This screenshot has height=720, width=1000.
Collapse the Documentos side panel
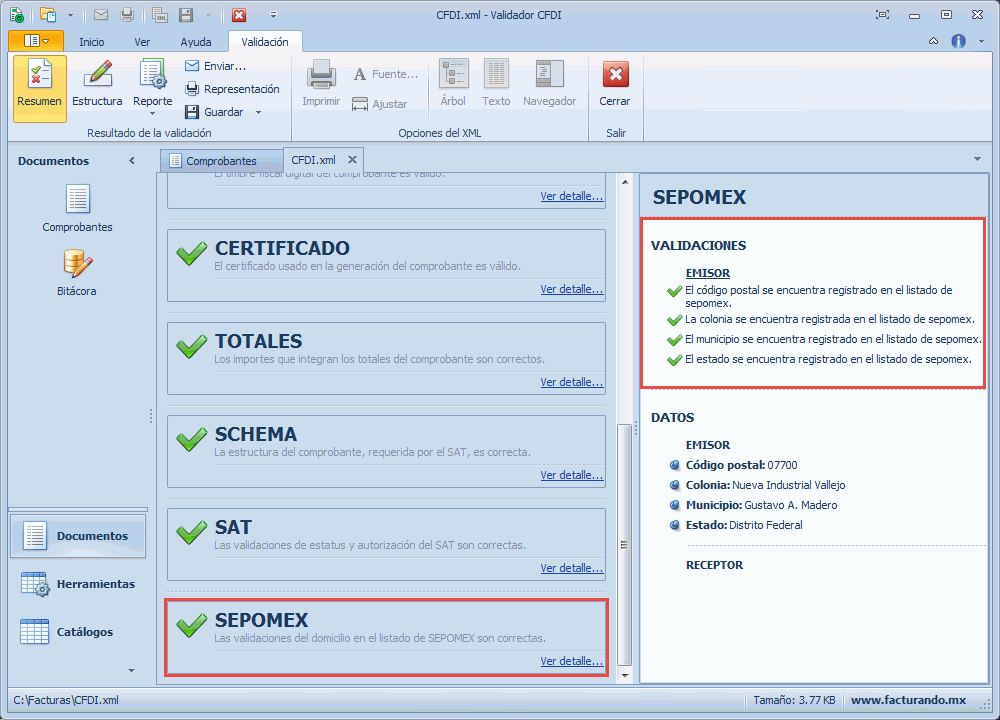pos(132,161)
